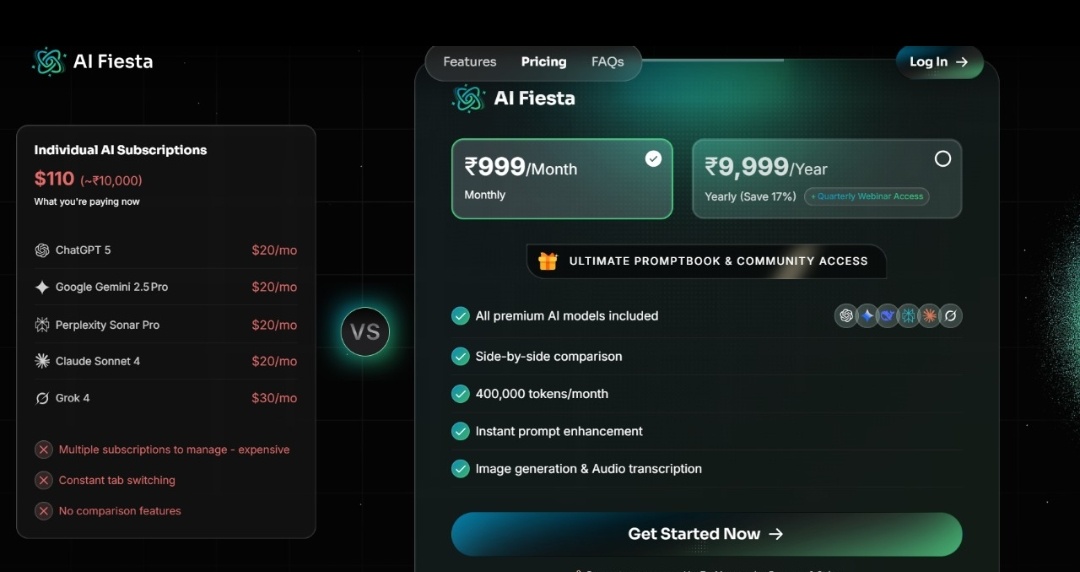Open the Features nav tab
This screenshot has height=572, width=1080.
point(469,62)
